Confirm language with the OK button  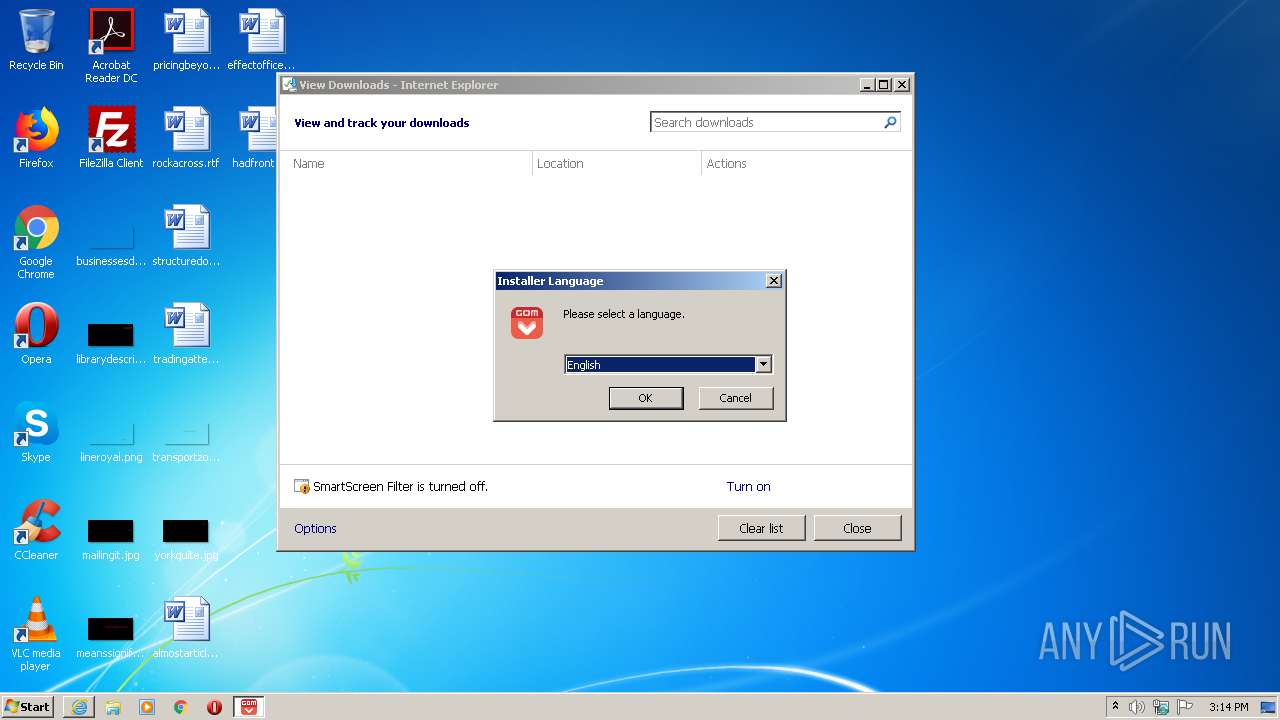tap(646, 398)
